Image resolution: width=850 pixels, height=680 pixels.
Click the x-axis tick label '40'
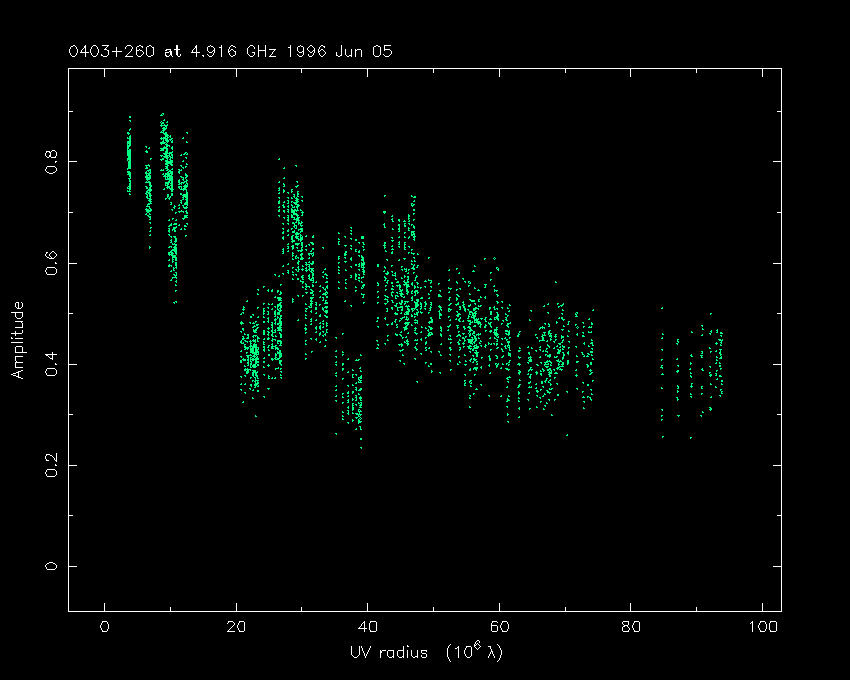[368, 628]
